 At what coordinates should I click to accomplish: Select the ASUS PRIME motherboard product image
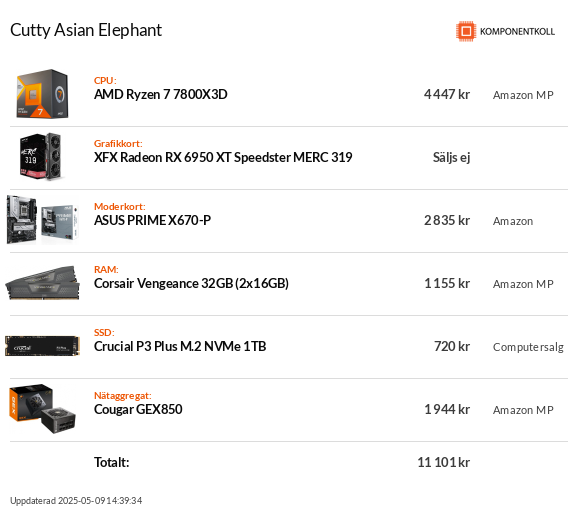[43, 220]
